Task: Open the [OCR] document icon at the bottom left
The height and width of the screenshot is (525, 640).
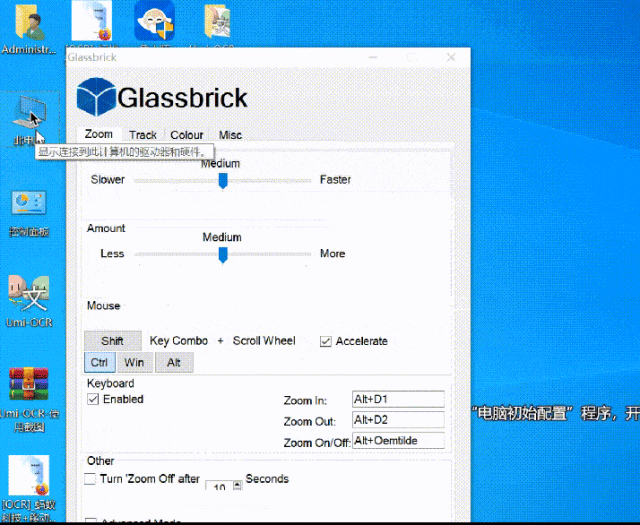Action: pyautogui.click(x=29, y=488)
